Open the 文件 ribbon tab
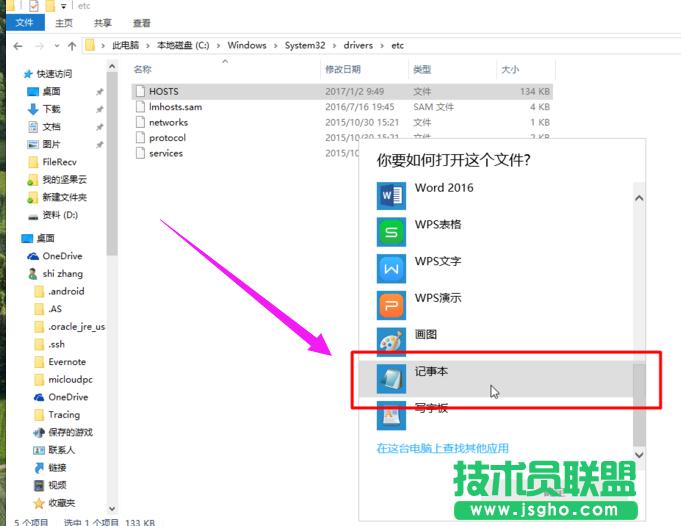681x526 pixels. (x=24, y=22)
